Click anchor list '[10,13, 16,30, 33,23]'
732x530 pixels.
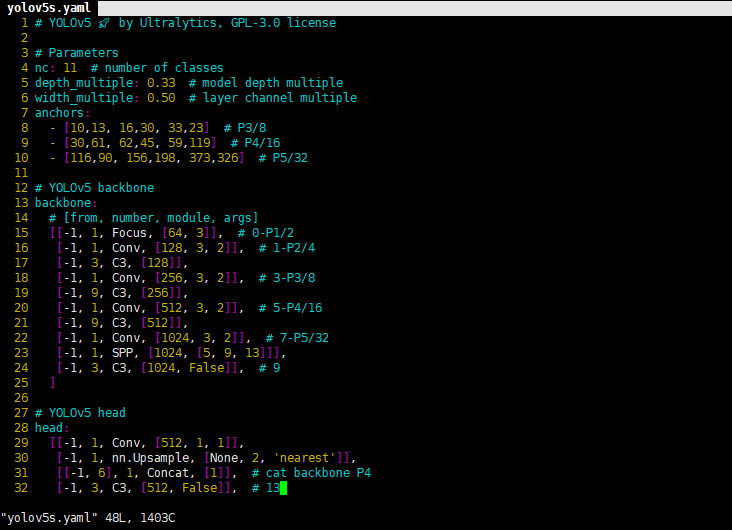coord(136,127)
